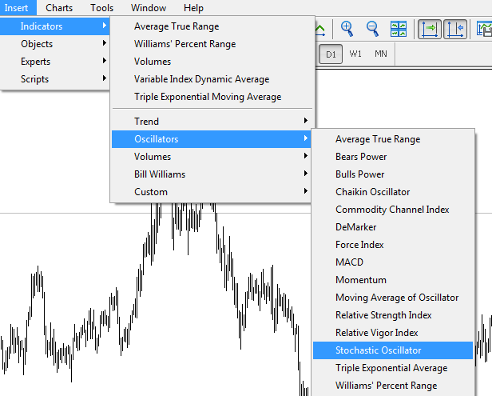
Task: Expand the Scripts submenu
Action: click(x=55, y=79)
